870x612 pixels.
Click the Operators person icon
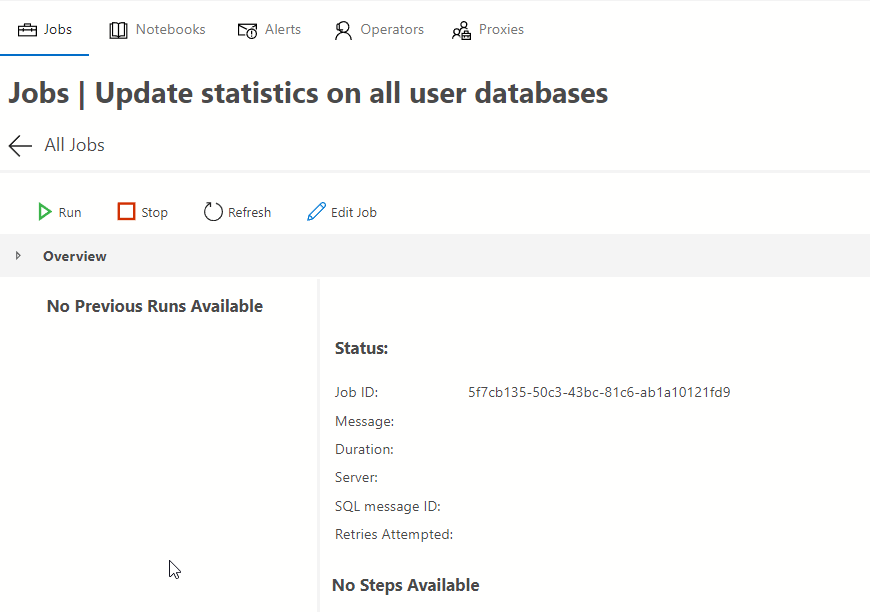click(343, 30)
